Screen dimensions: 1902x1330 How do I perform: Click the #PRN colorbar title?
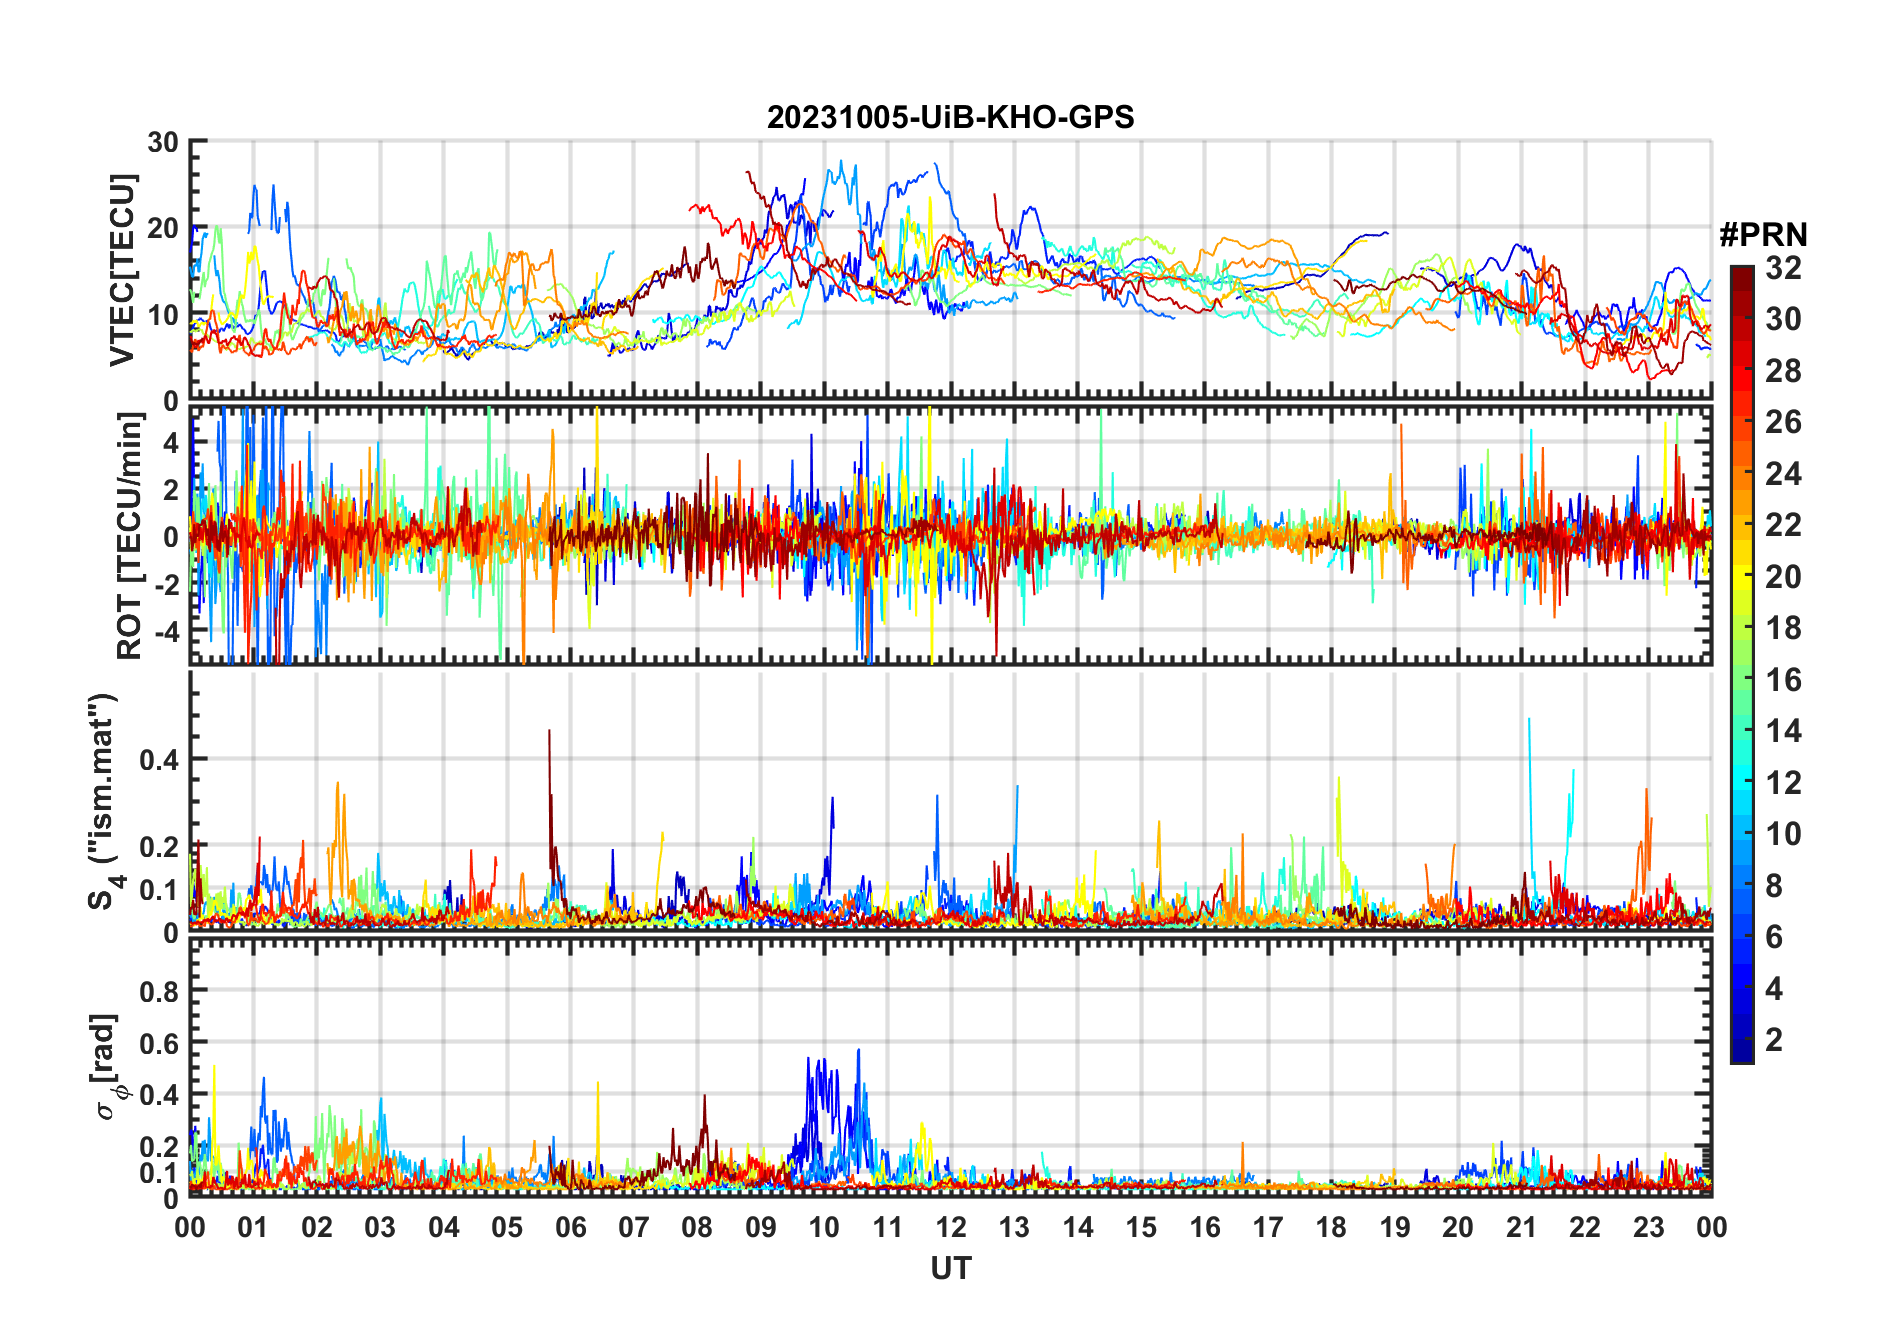pyautogui.click(x=1763, y=235)
